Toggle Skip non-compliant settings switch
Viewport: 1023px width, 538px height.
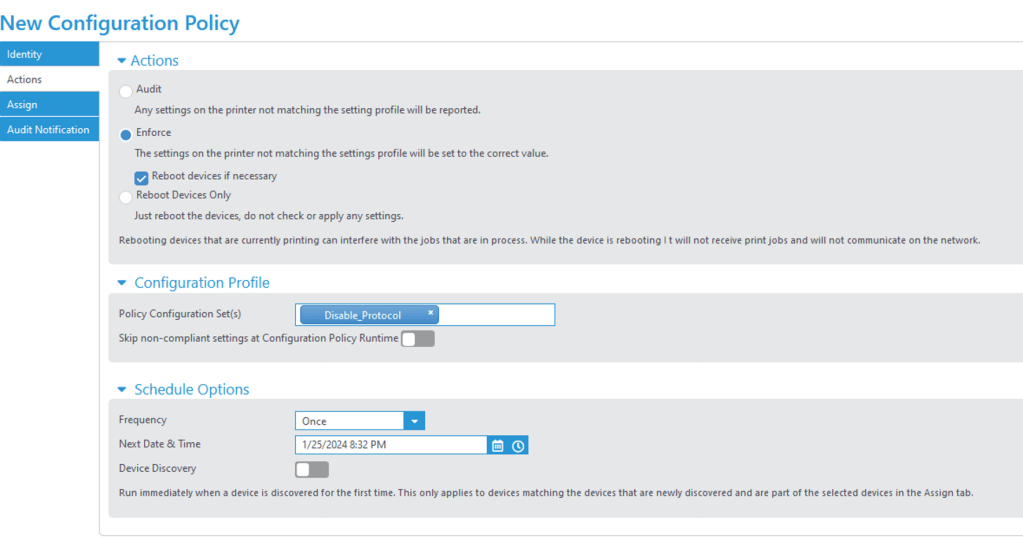[418, 339]
